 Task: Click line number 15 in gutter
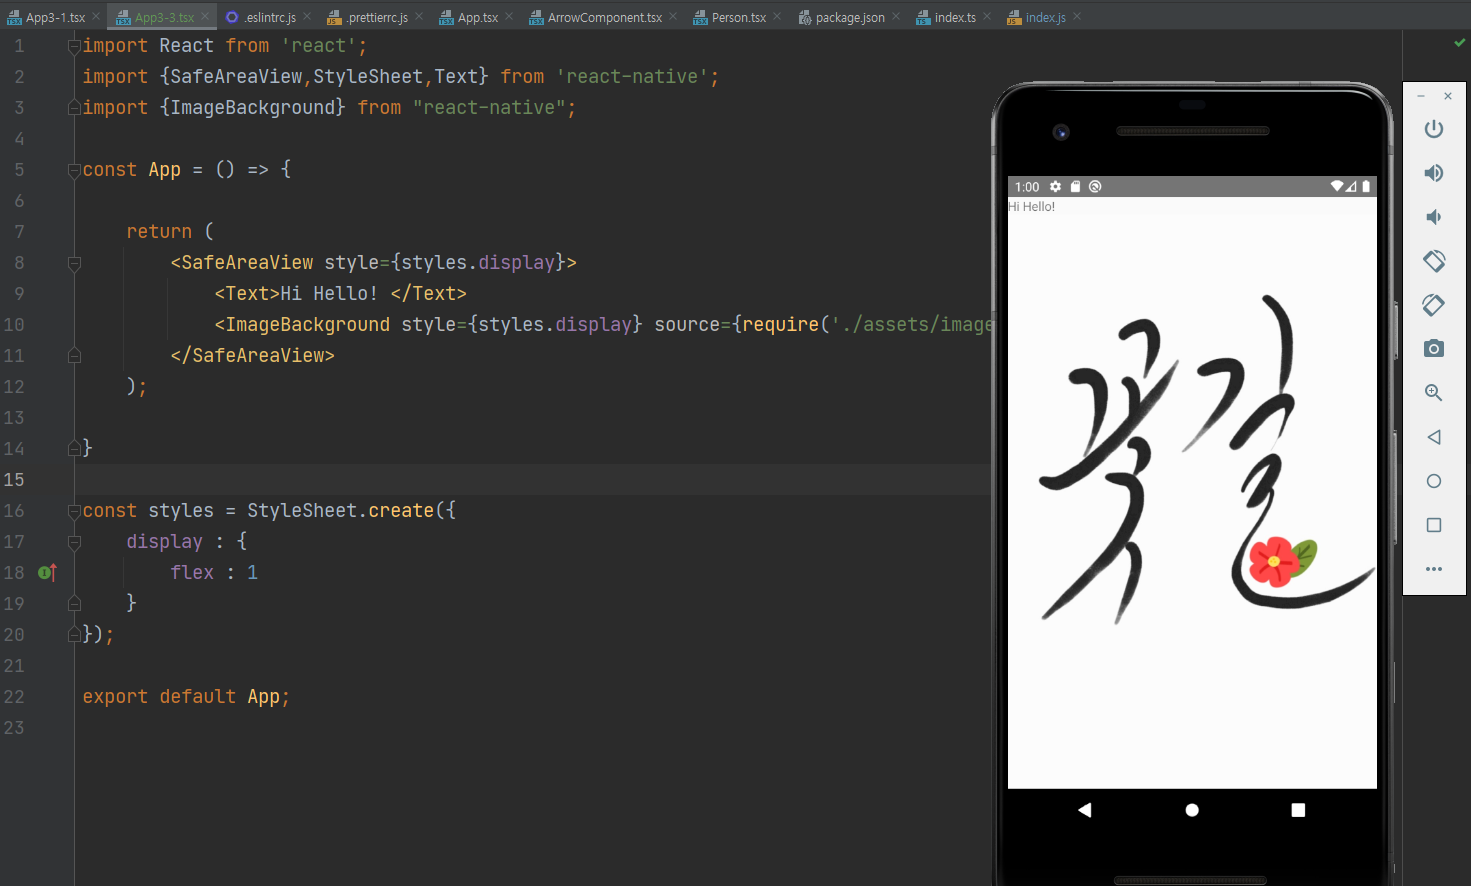click(14, 480)
